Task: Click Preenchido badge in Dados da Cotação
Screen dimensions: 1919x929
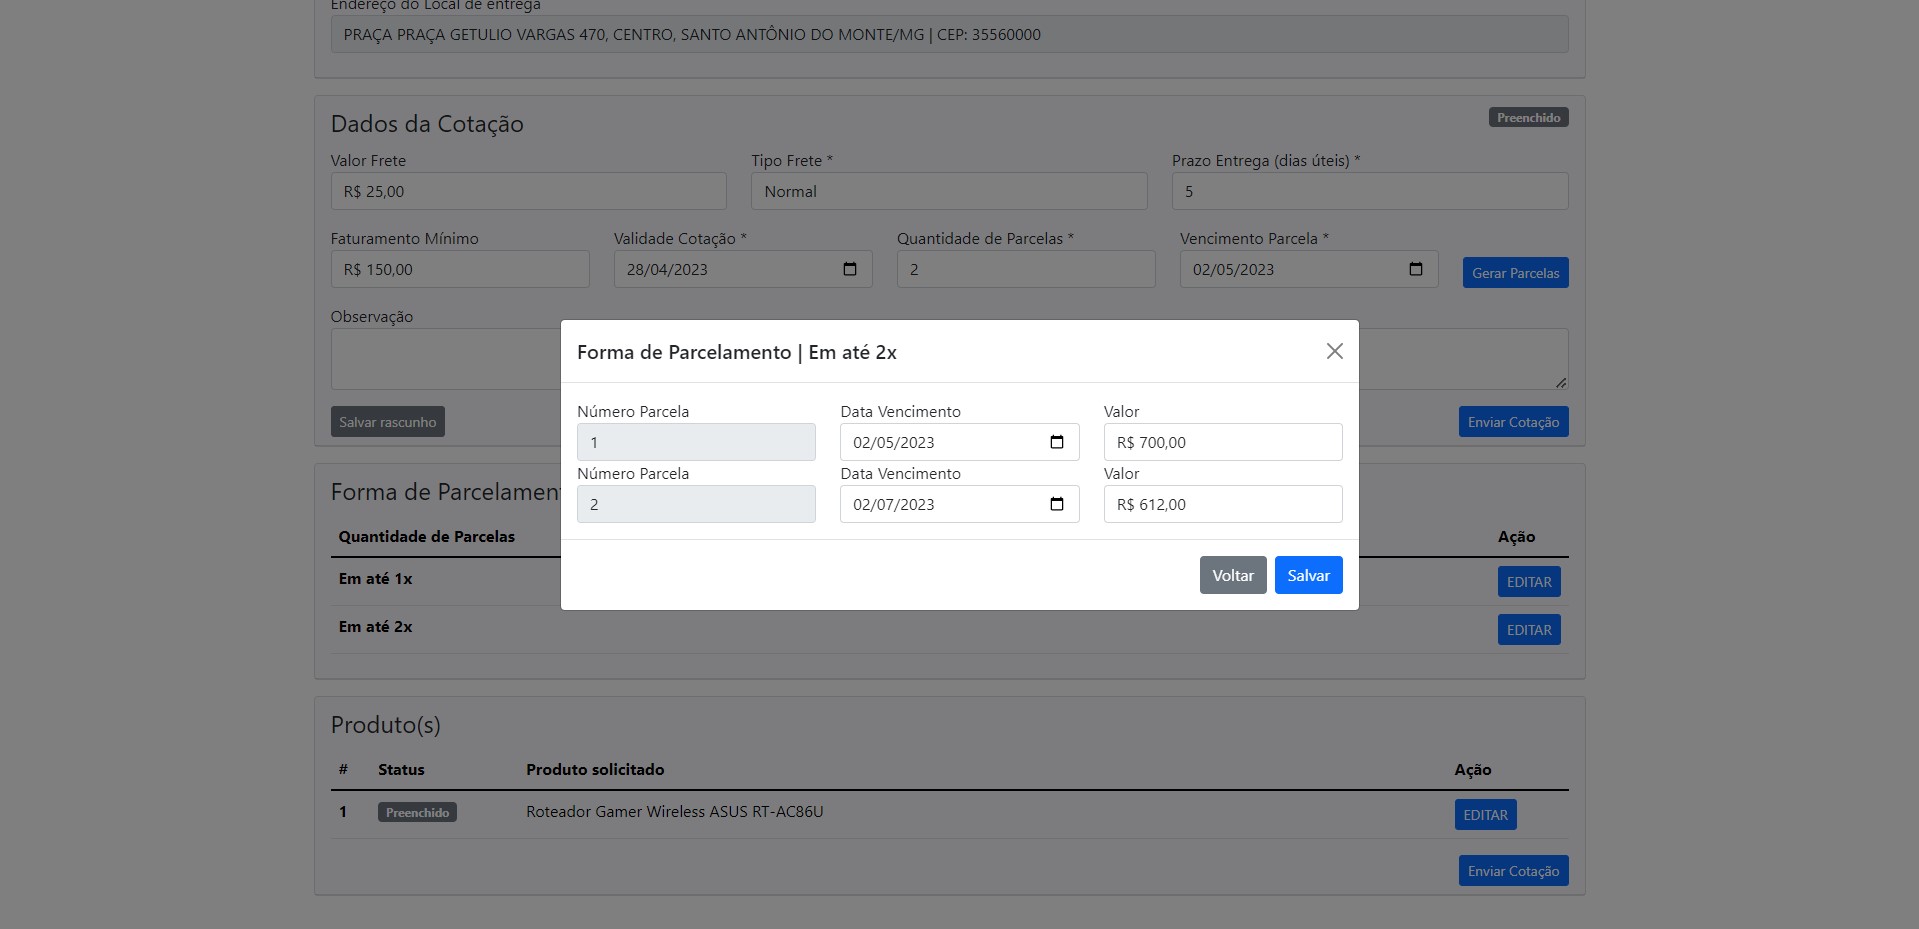Action: pyautogui.click(x=1528, y=117)
